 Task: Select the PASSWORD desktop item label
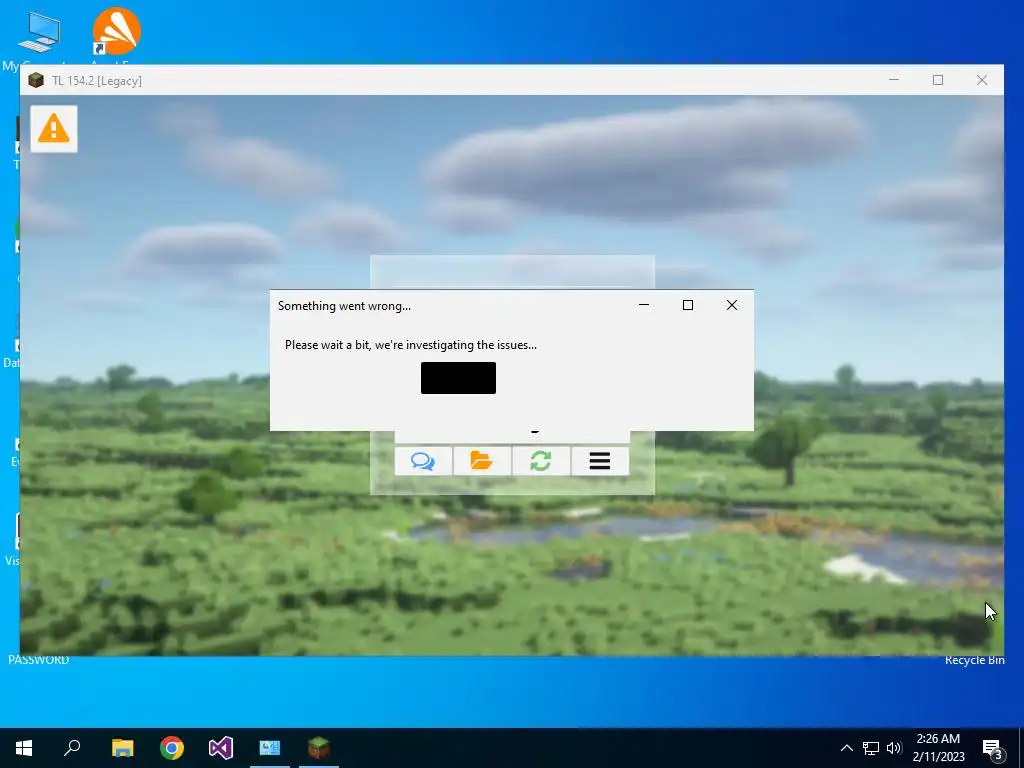click(39, 660)
